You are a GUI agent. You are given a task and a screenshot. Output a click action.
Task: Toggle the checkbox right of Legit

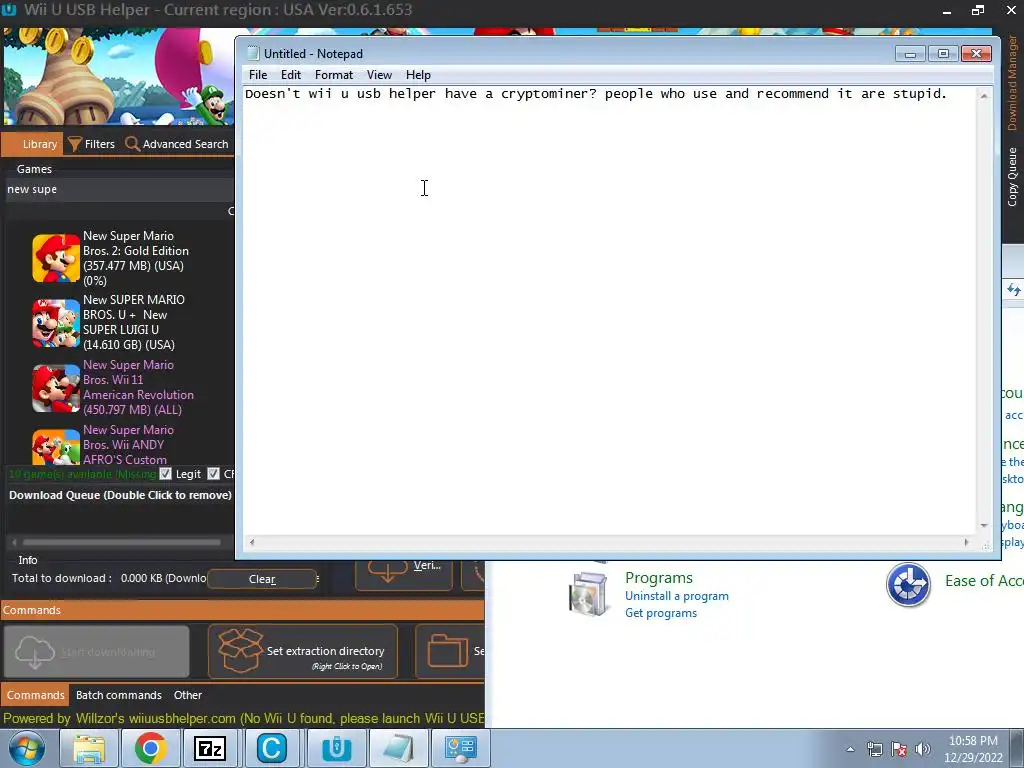[213, 473]
